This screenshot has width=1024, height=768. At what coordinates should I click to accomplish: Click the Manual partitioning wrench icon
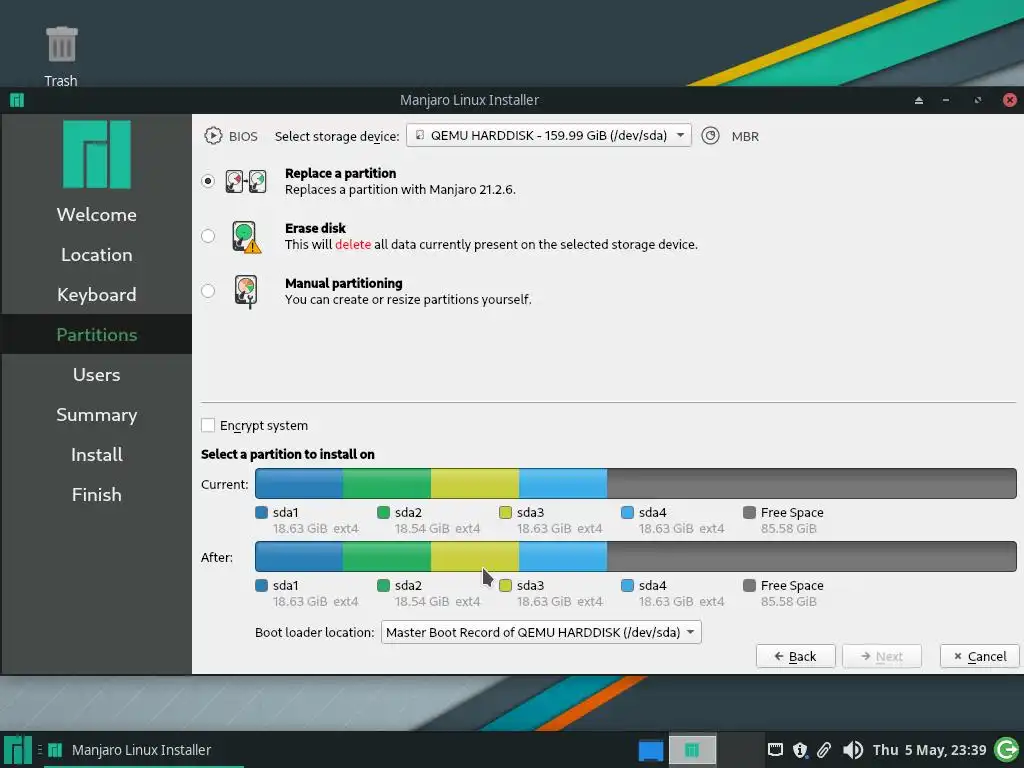(246, 291)
